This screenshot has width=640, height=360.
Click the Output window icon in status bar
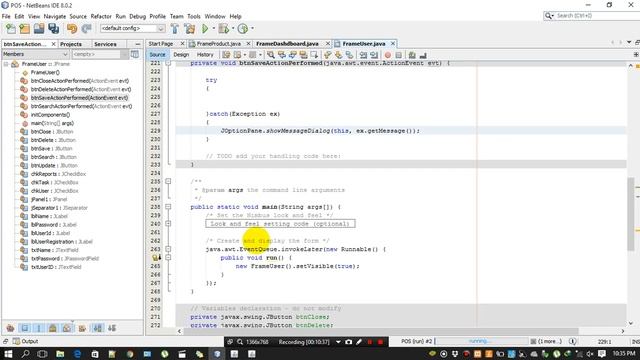pyautogui.click(x=16, y=341)
